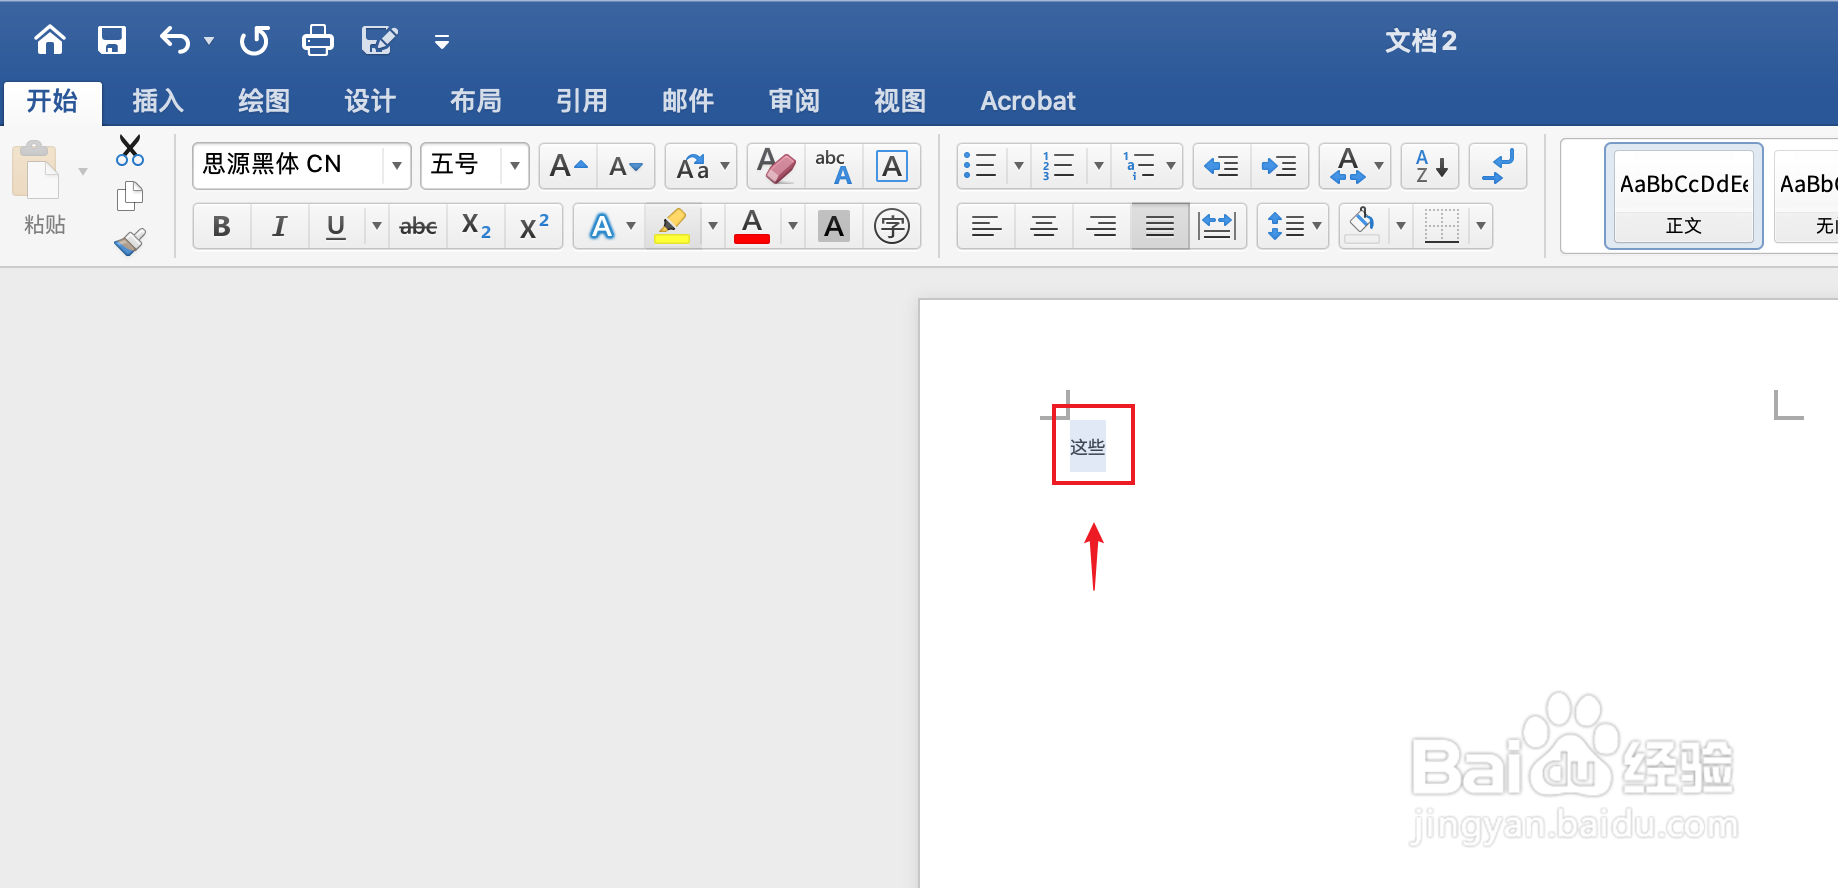1838x888 pixels.
Task: Undo the last action
Action: pos(175,40)
